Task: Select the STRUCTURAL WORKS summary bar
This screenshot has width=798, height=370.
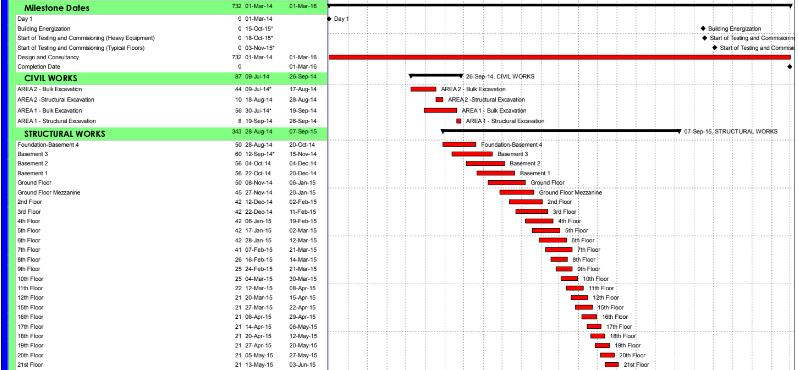Action: [x=561, y=131]
